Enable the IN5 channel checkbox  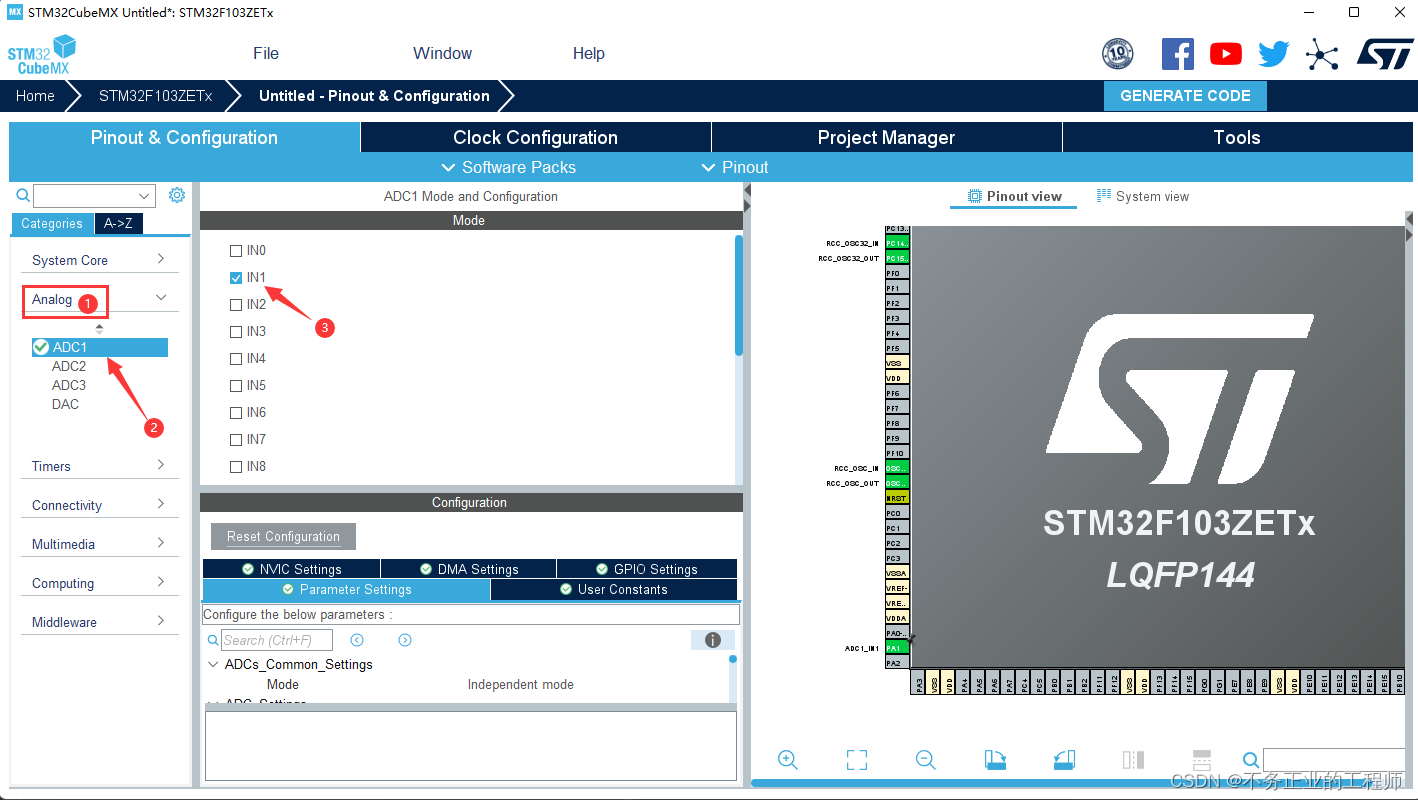pyautogui.click(x=236, y=386)
